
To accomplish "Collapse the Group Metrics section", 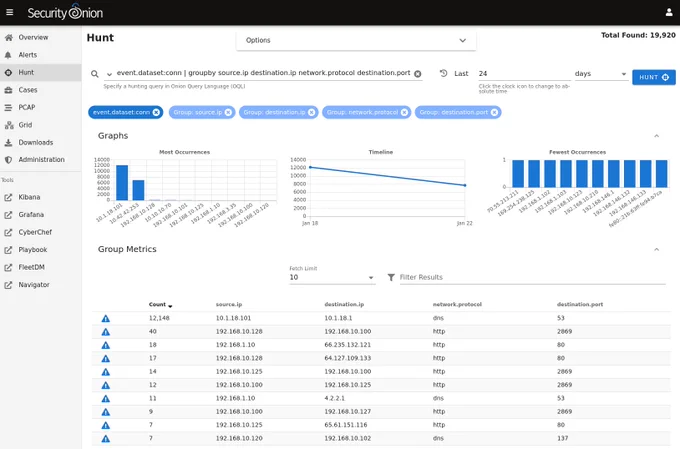I will [657, 249].
